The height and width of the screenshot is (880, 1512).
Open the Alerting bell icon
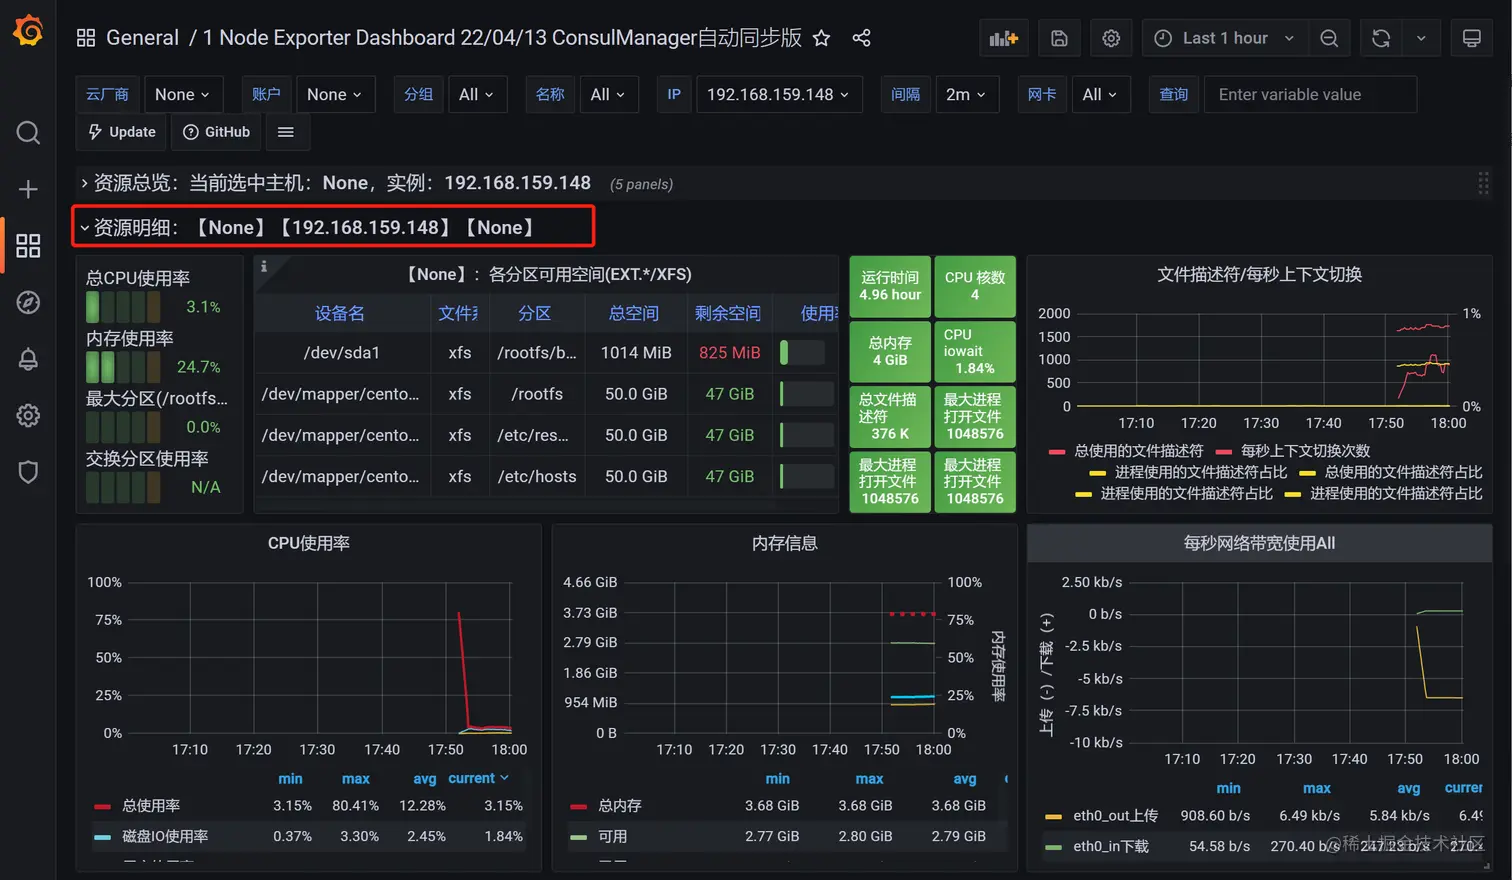pyautogui.click(x=28, y=359)
